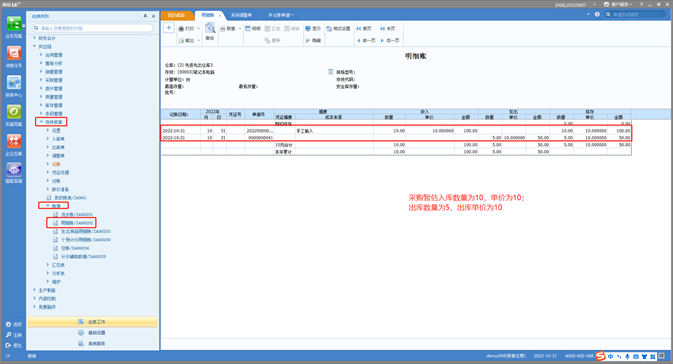Open 计价辅助数据 tree item
The width and height of the screenshot is (673, 364).
(x=79, y=257)
